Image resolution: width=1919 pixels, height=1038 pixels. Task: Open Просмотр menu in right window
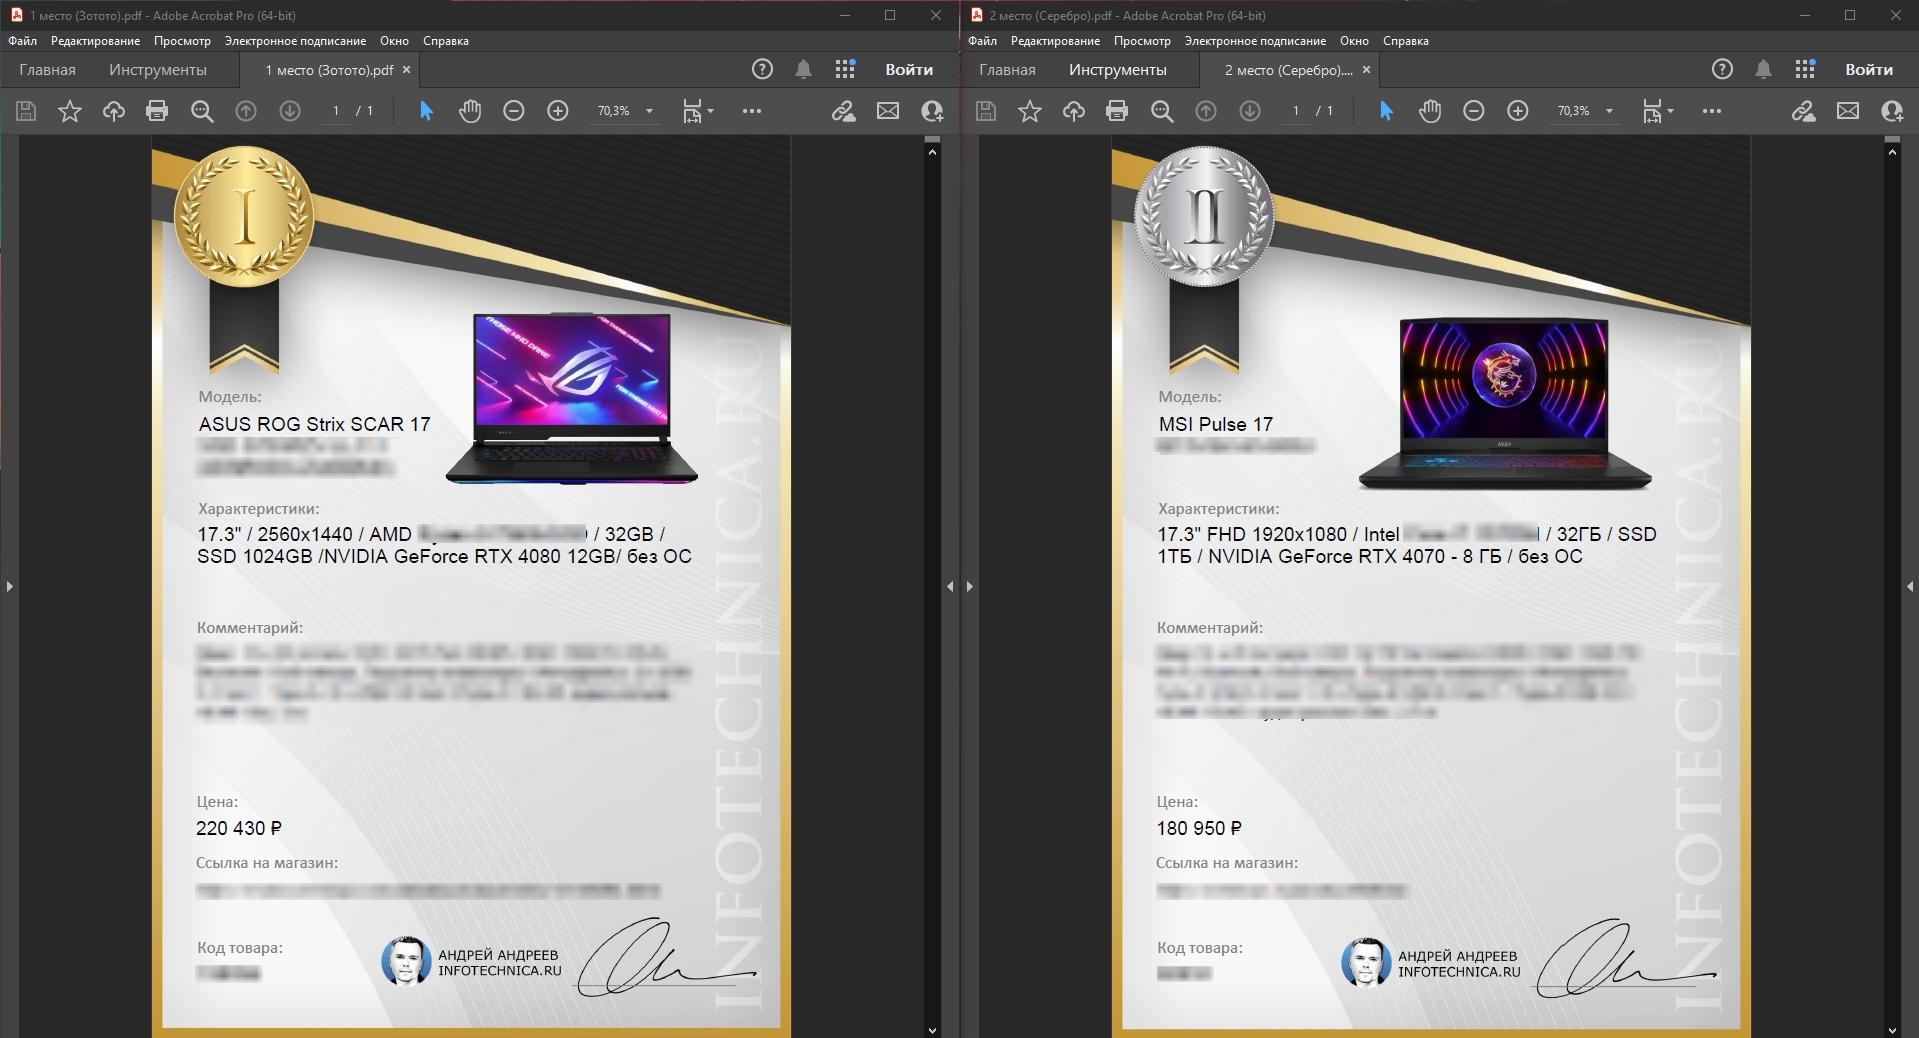click(x=1142, y=41)
